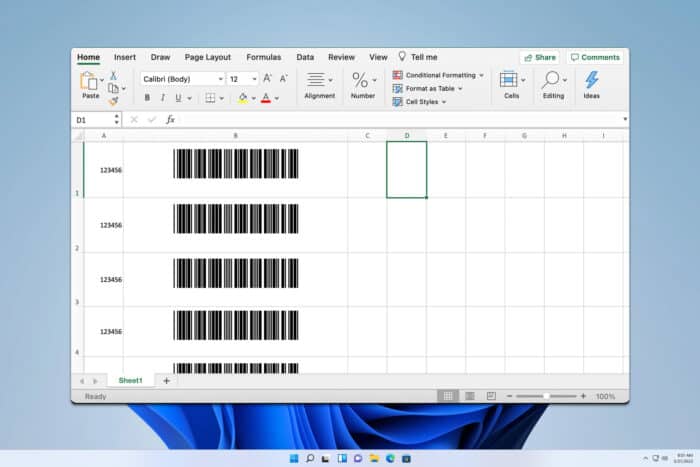
Task: Open the Insert ribbon tab
Action: (x=125, y=57)
